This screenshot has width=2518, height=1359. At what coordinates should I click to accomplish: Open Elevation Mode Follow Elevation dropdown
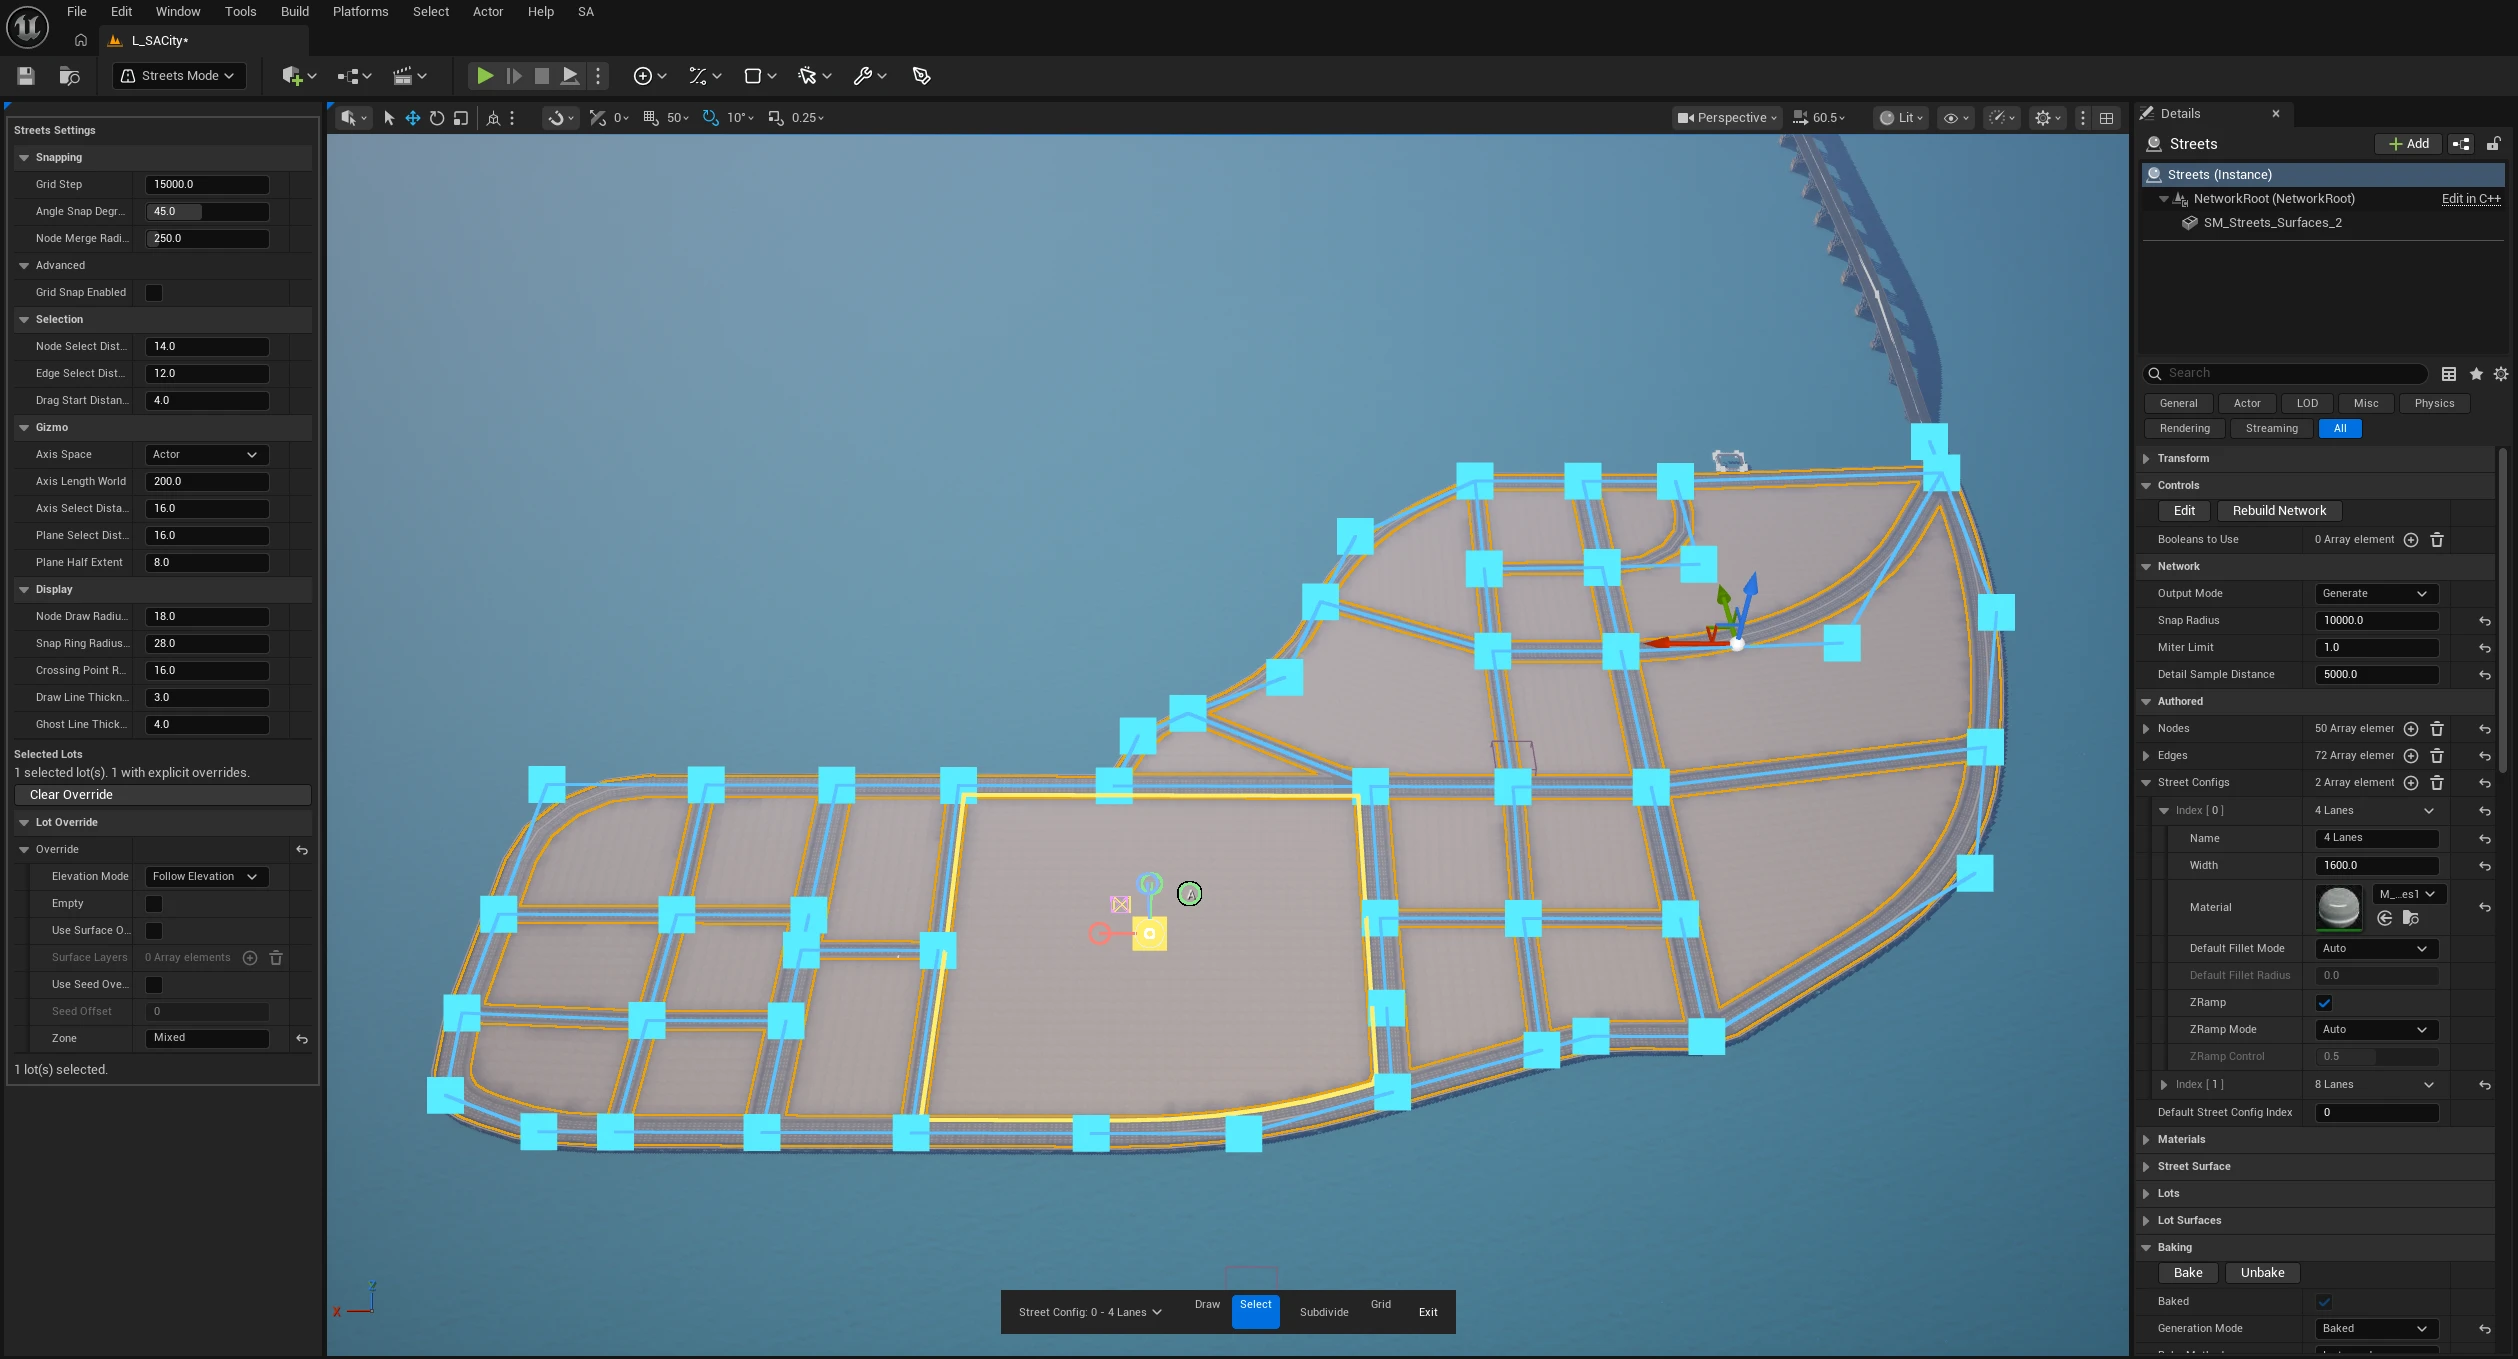click(x=207, y=877)
